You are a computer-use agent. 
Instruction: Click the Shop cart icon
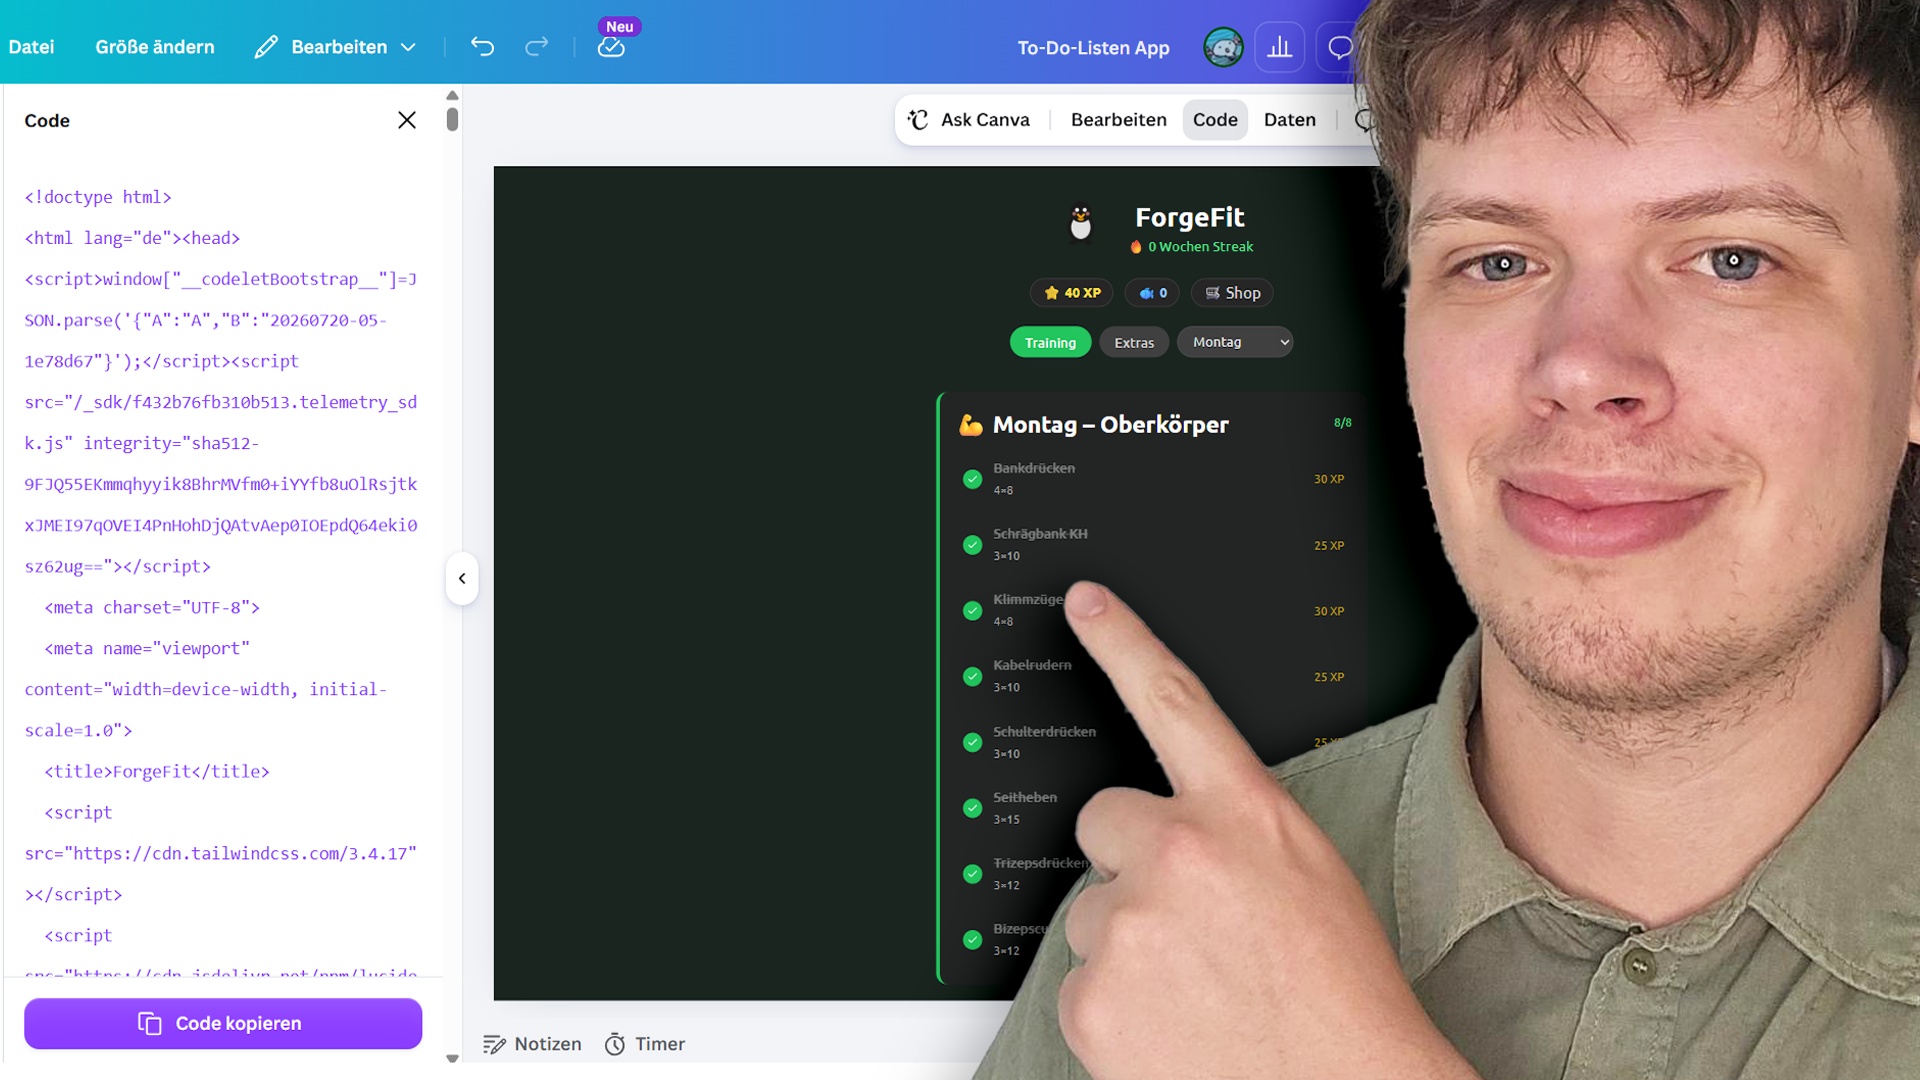1213,293
